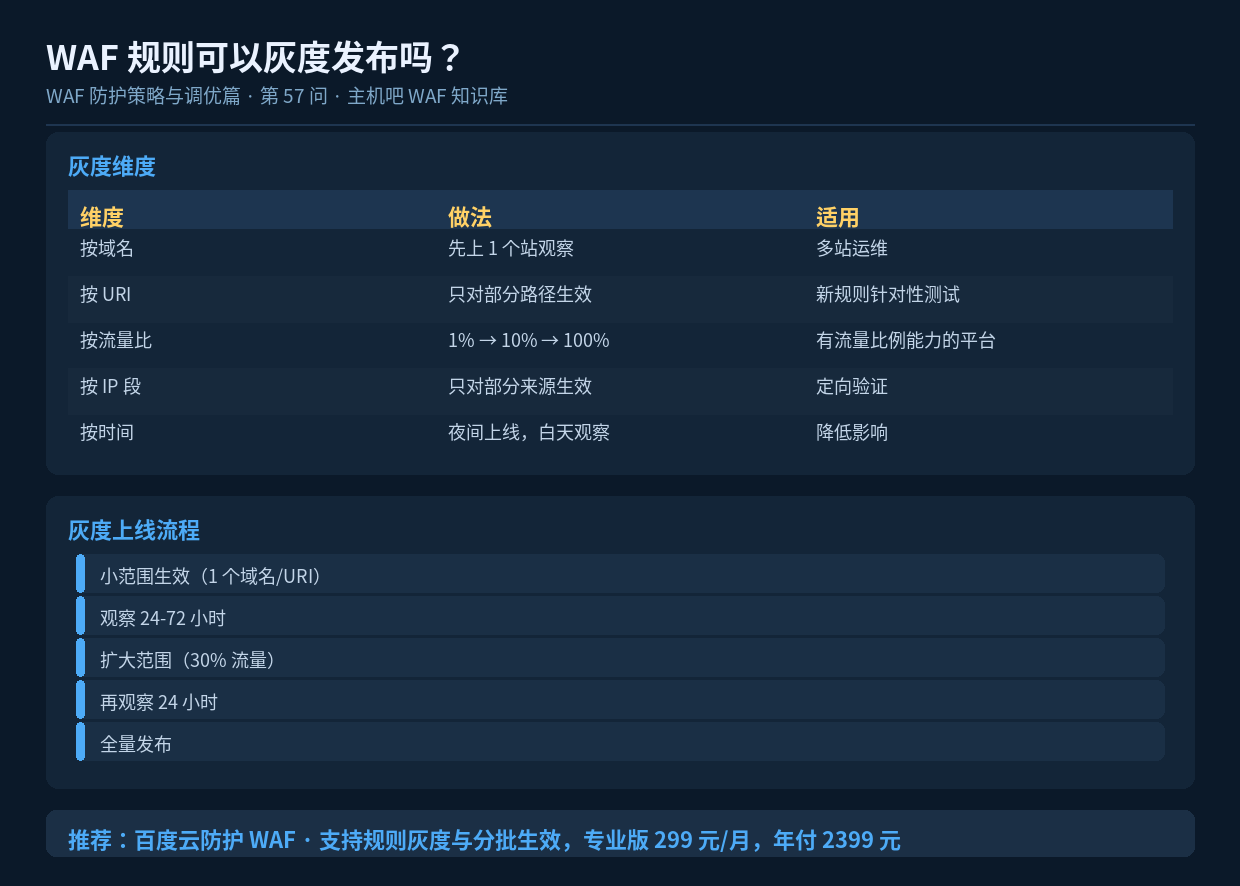Click the section heading '灰度维度'
Screen dimensions: 1240x886
point(112,167)
